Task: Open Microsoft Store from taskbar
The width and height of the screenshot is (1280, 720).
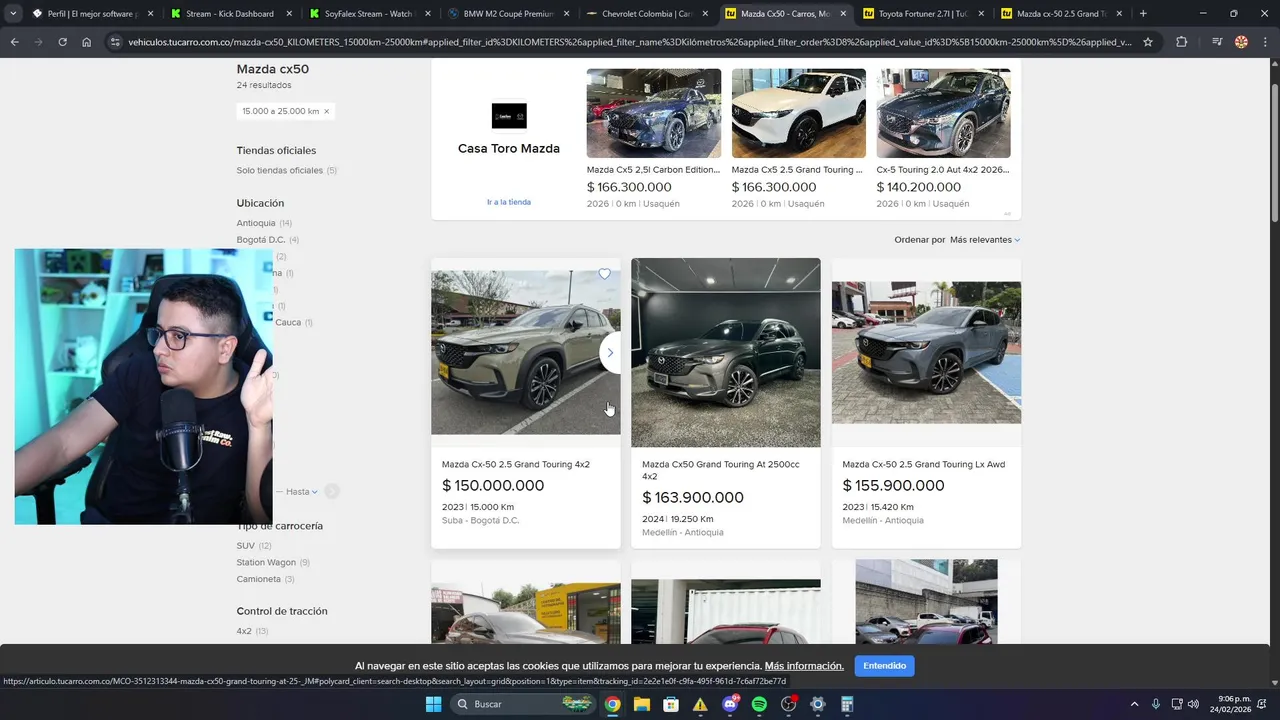Action: tap(671, 704)
